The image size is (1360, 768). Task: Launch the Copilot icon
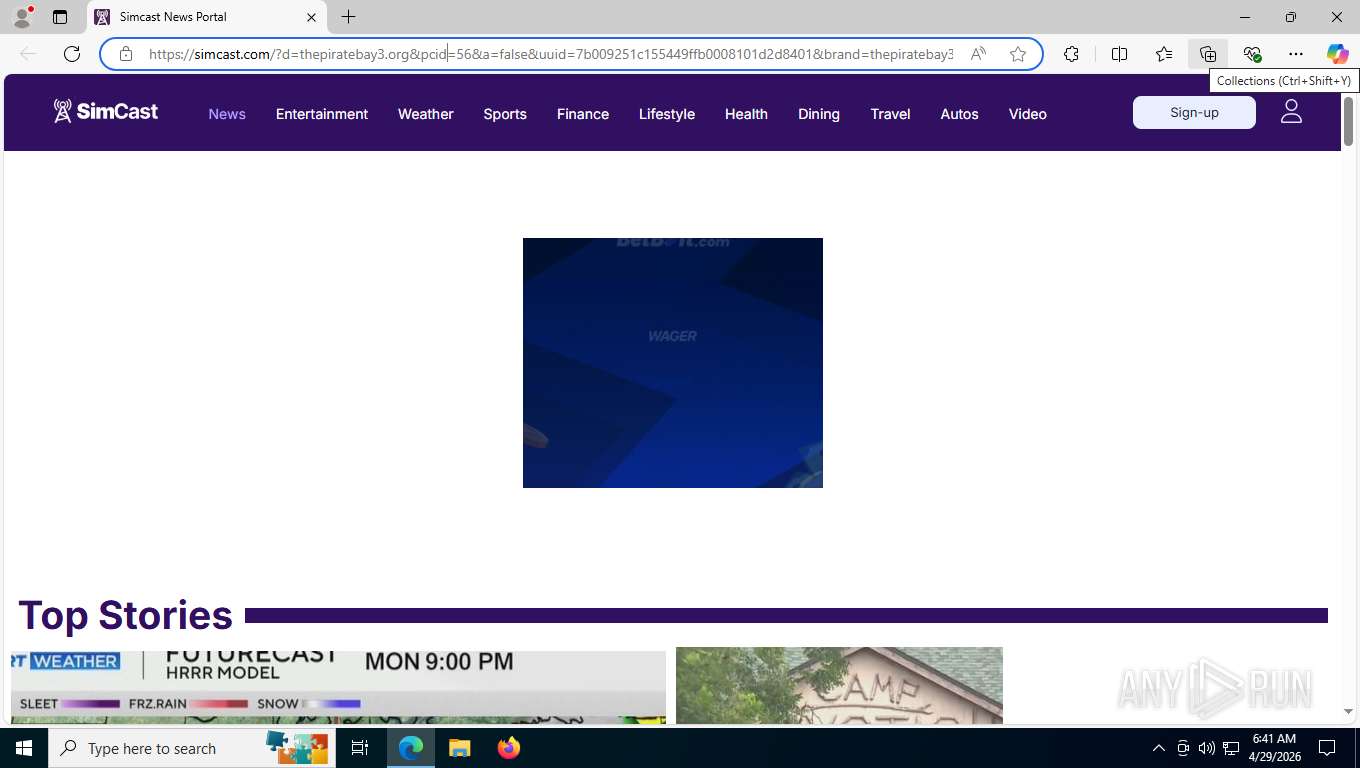1337,54
